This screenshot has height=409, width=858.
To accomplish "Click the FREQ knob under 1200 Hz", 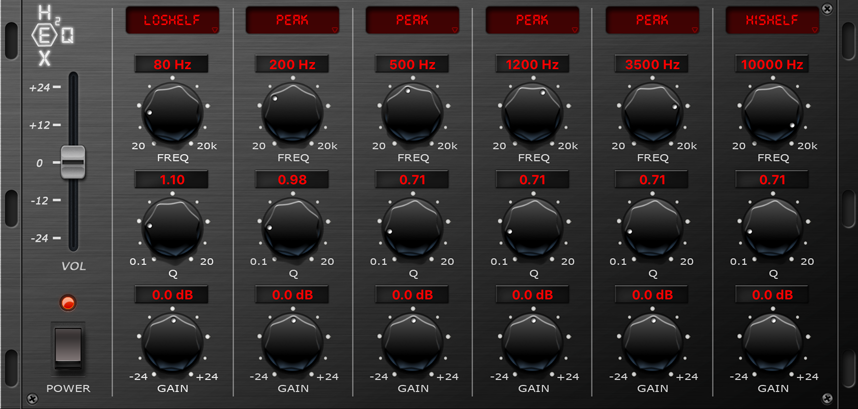I will tap(532, 111).
